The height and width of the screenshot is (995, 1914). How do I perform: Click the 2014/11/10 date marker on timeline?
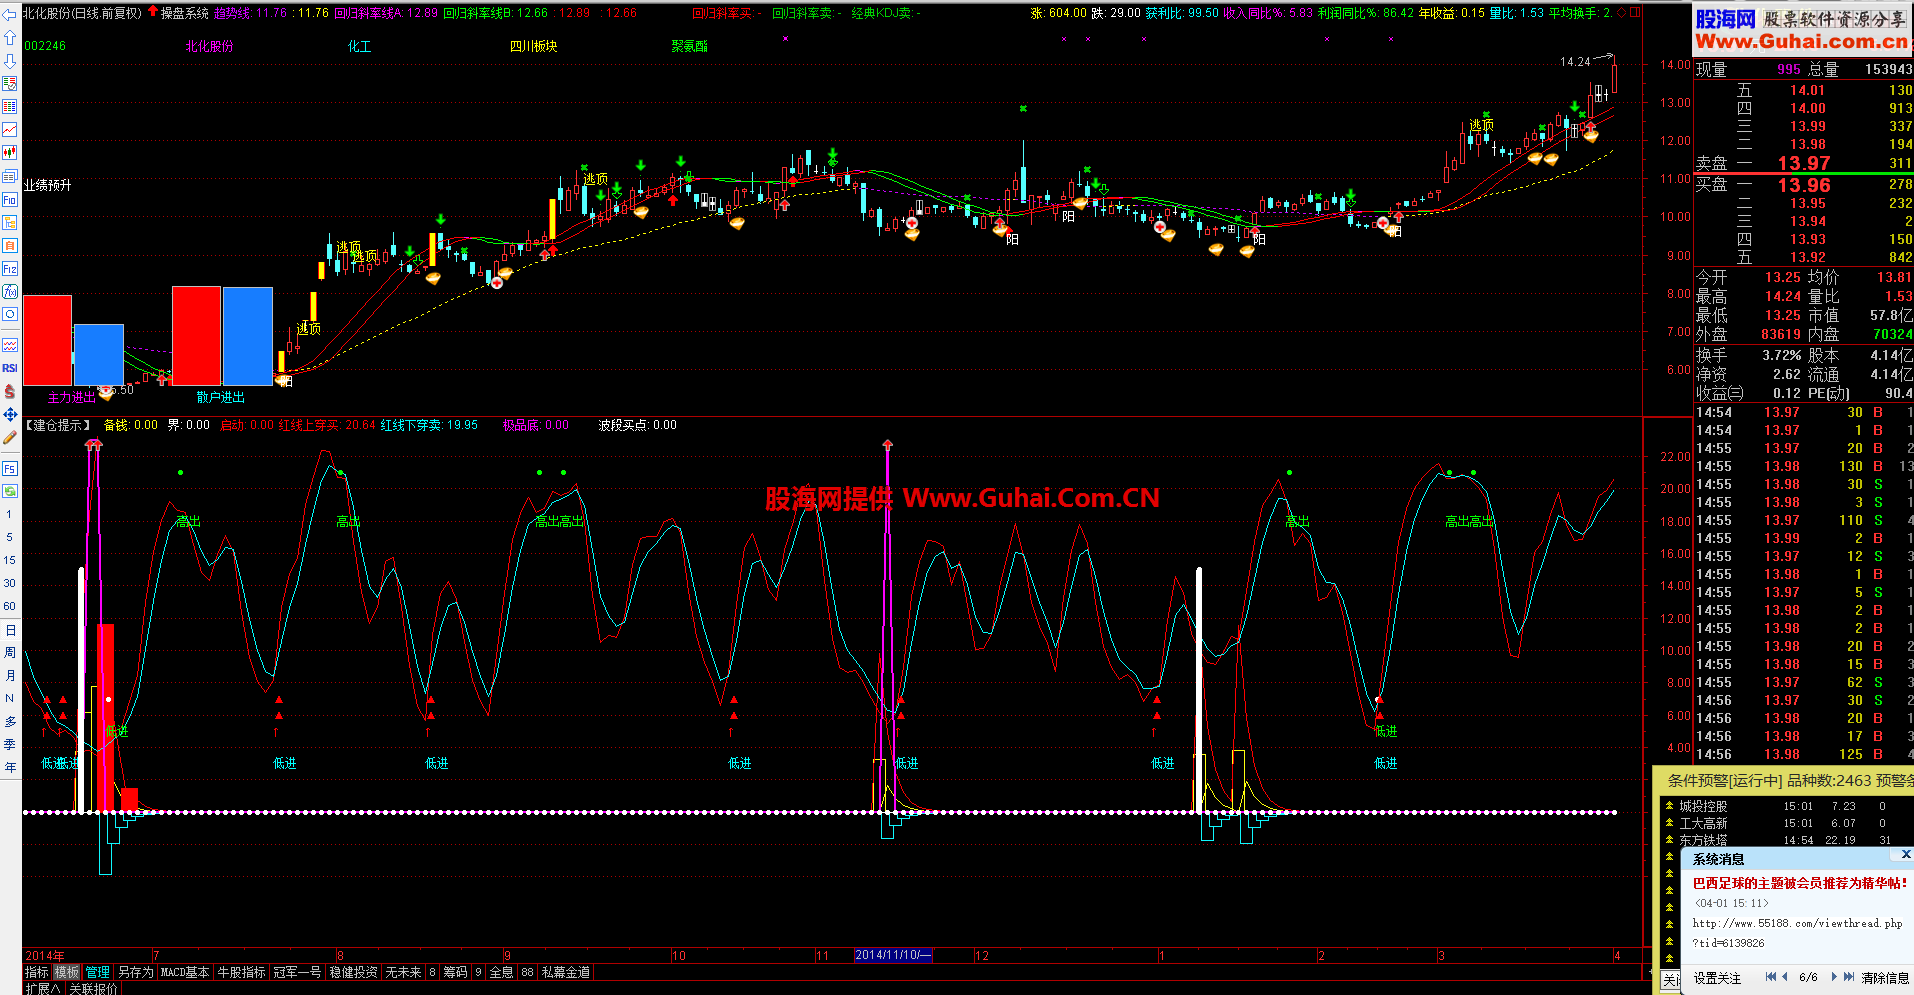pos(893,955)
